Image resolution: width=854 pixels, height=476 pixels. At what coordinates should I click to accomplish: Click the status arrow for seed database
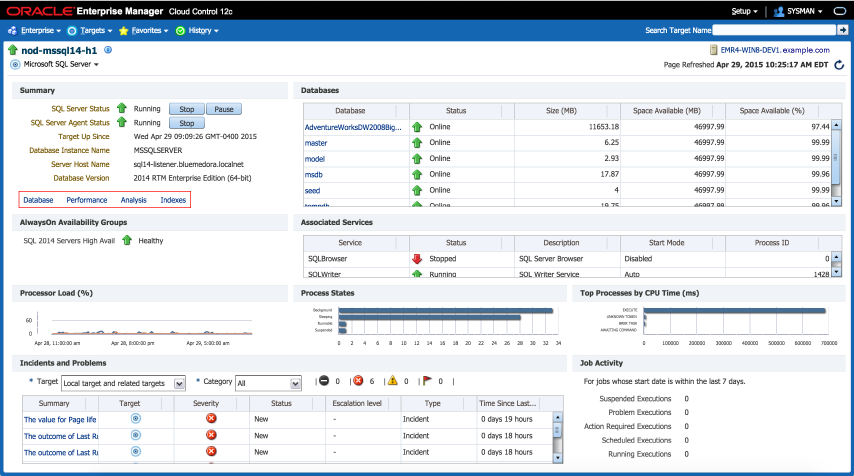point(417,191)
